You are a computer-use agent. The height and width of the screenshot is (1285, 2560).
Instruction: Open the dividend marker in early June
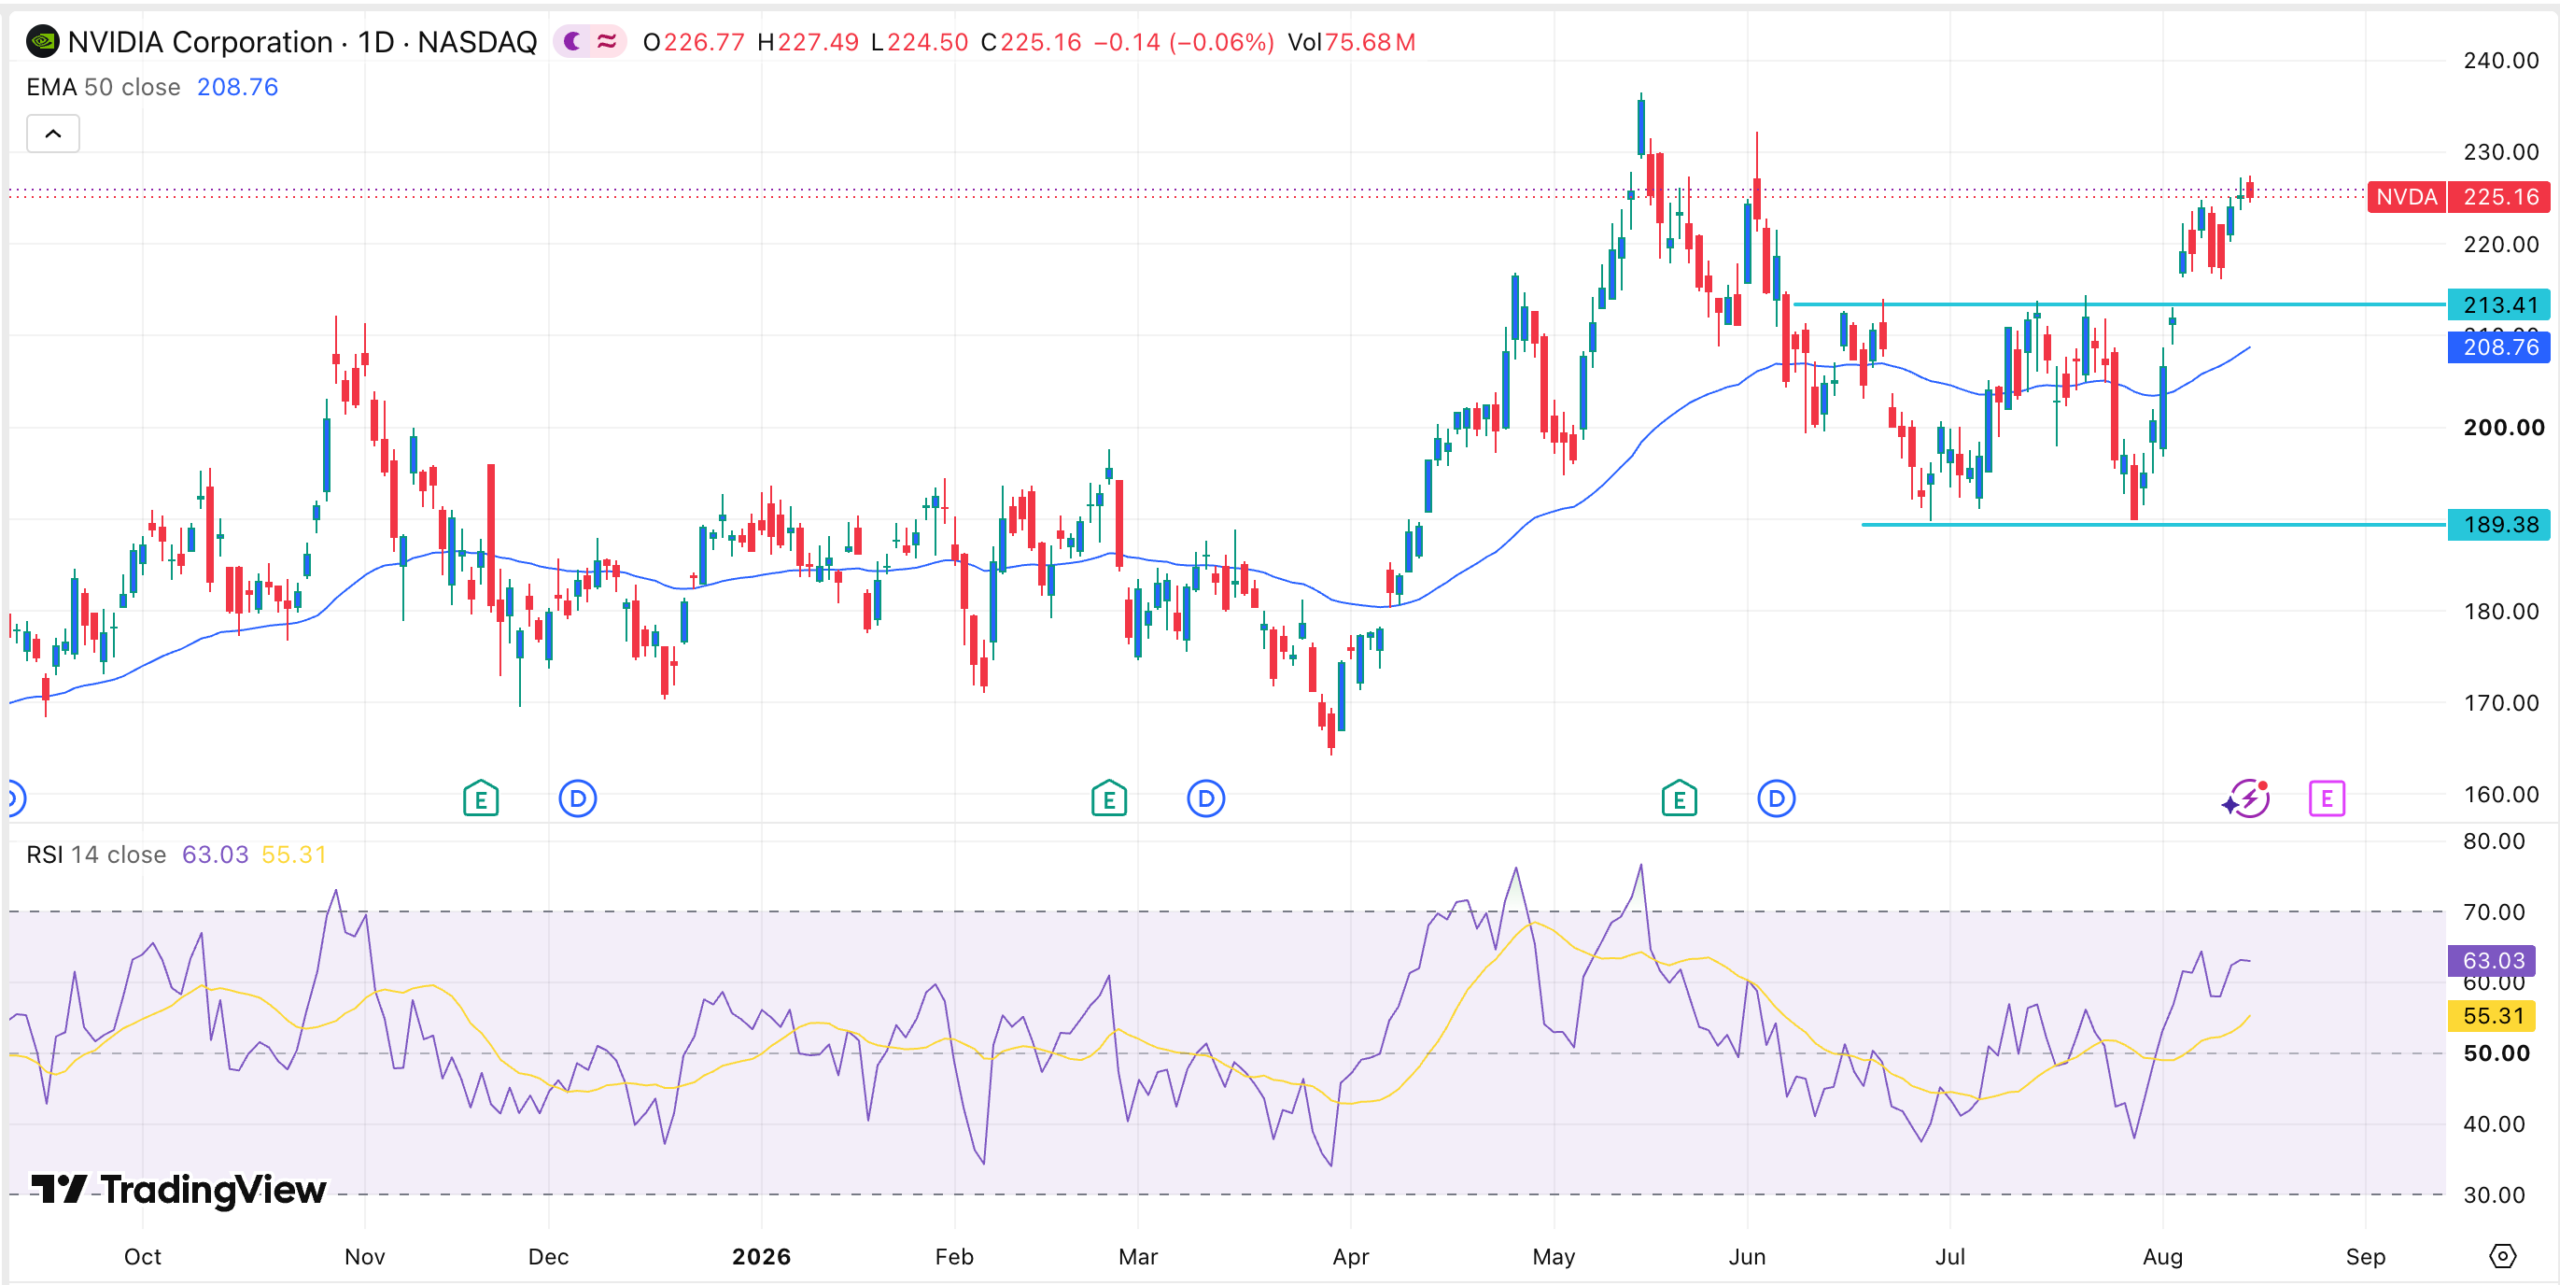[1776, 799]
